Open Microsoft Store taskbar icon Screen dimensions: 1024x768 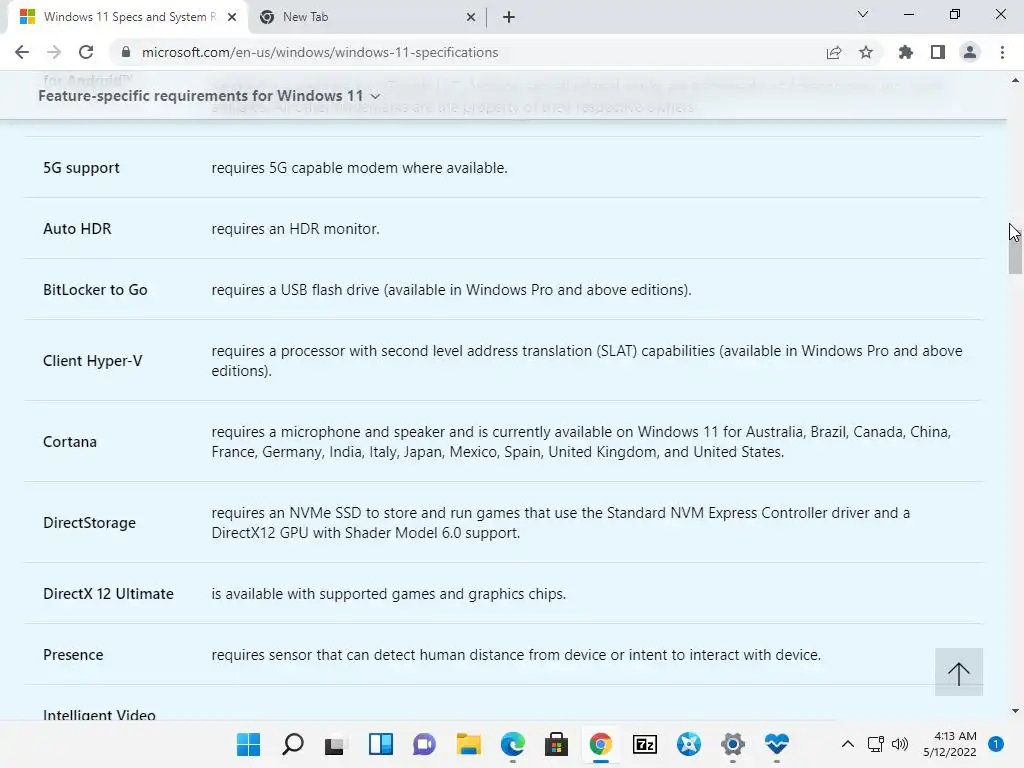(x=556, y=744)
